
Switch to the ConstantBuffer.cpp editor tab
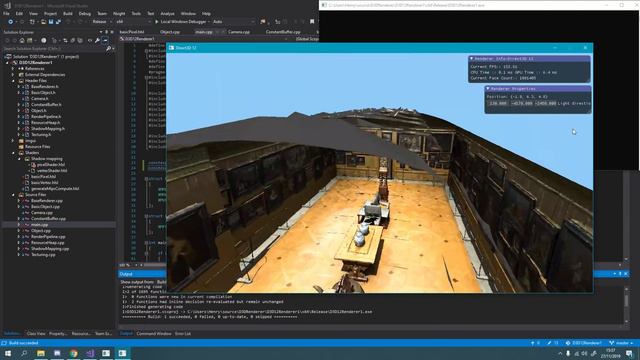coord(283,32)
